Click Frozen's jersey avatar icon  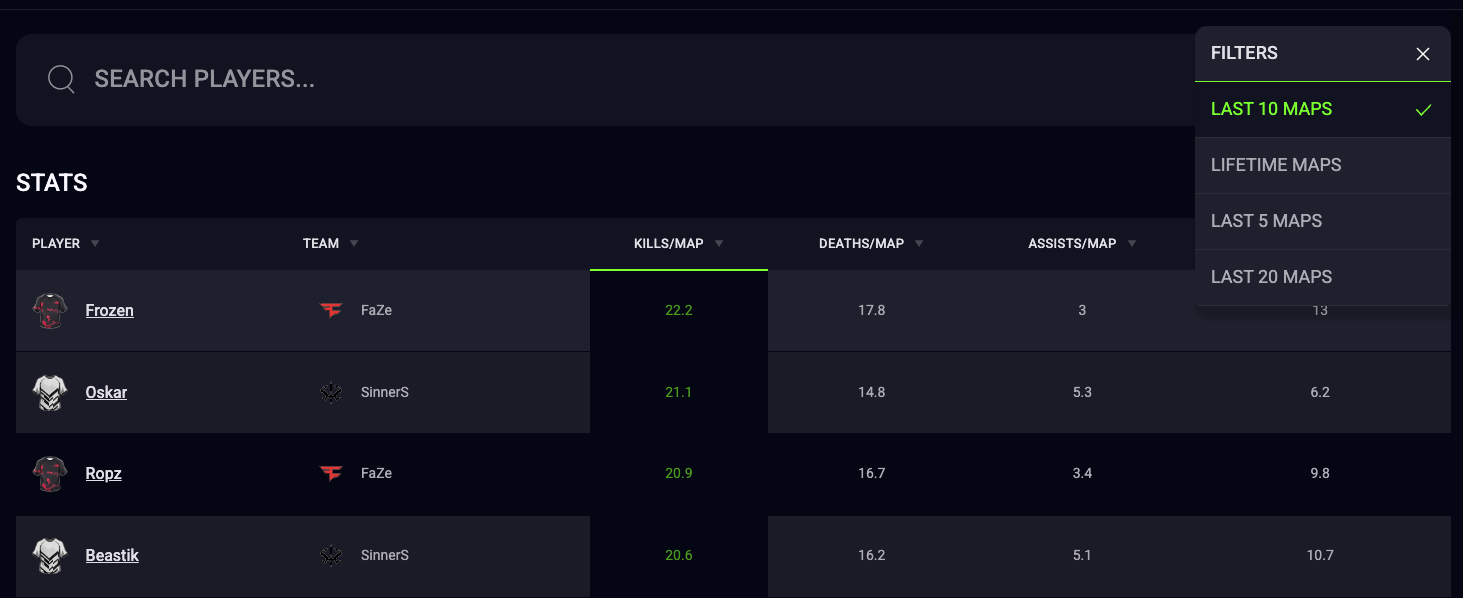tap(50, 311)
